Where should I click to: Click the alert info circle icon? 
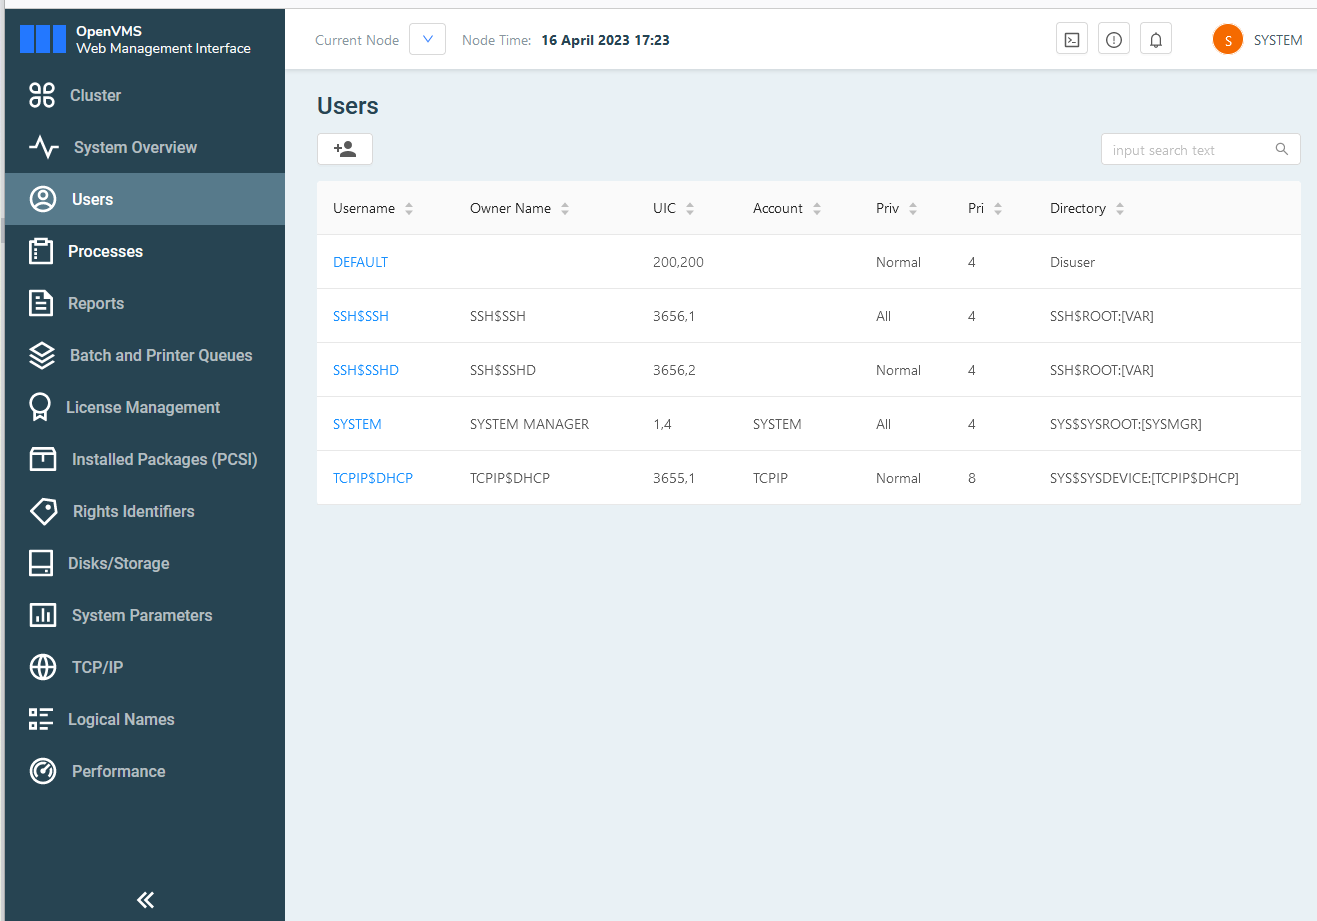click(x=1114, y=40)
